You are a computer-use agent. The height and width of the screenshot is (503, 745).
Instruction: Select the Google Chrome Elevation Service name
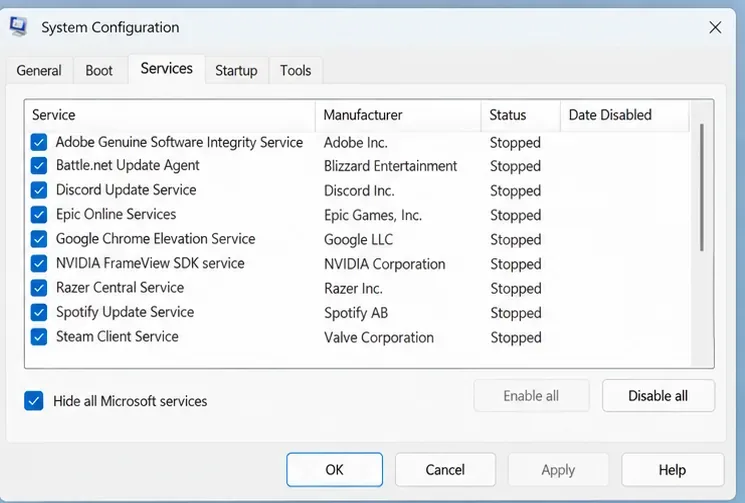point(155,239)
